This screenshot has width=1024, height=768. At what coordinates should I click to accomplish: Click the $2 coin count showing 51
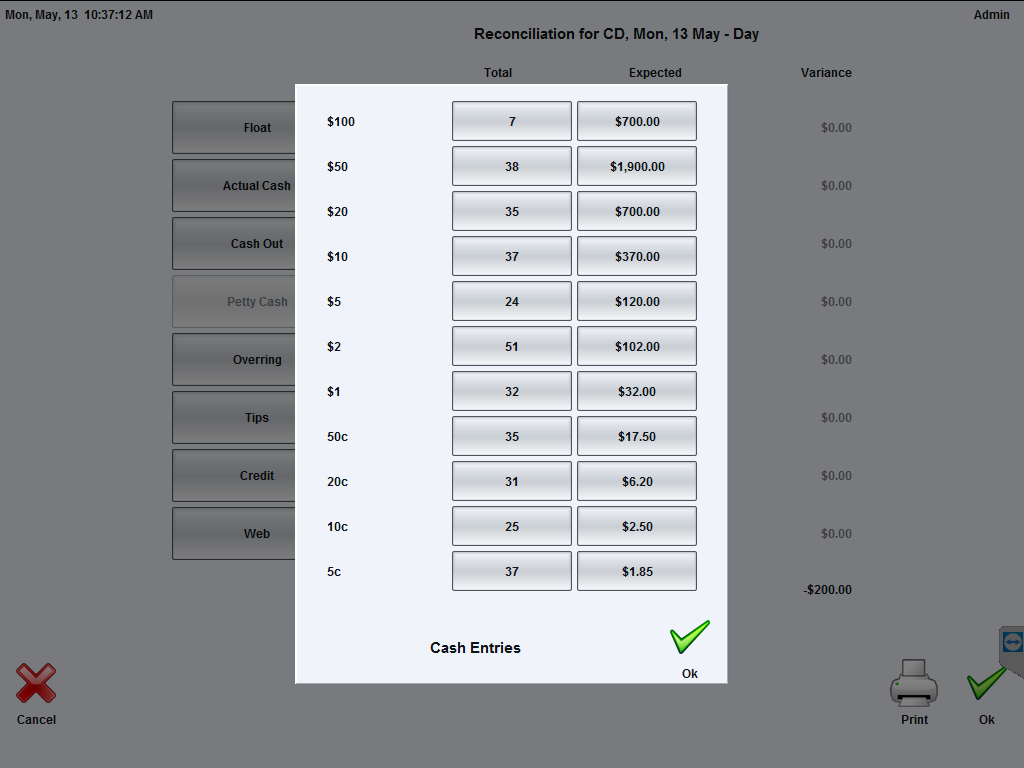(x=511, y=346)
